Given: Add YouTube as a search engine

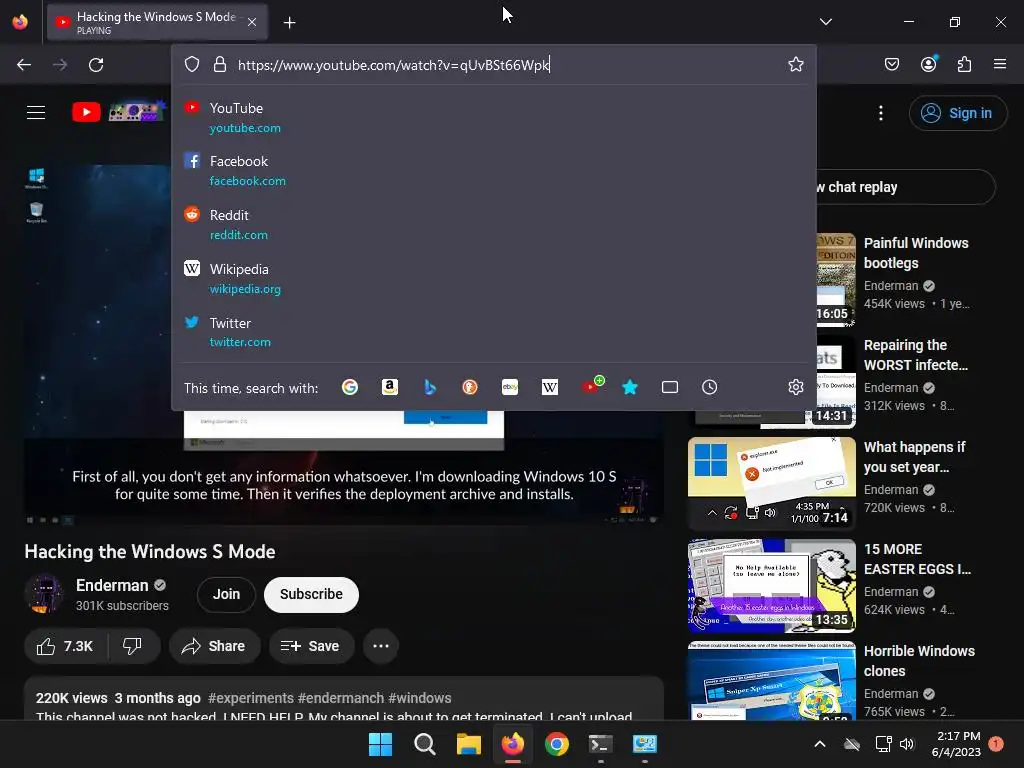Looking at the screenshot, I should 592,385.
